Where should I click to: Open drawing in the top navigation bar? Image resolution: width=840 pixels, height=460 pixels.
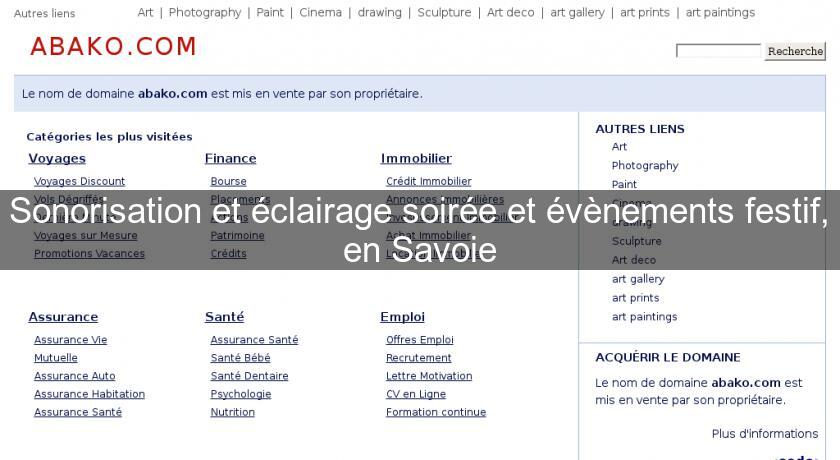pyautogui.click(x=379, y=12)
